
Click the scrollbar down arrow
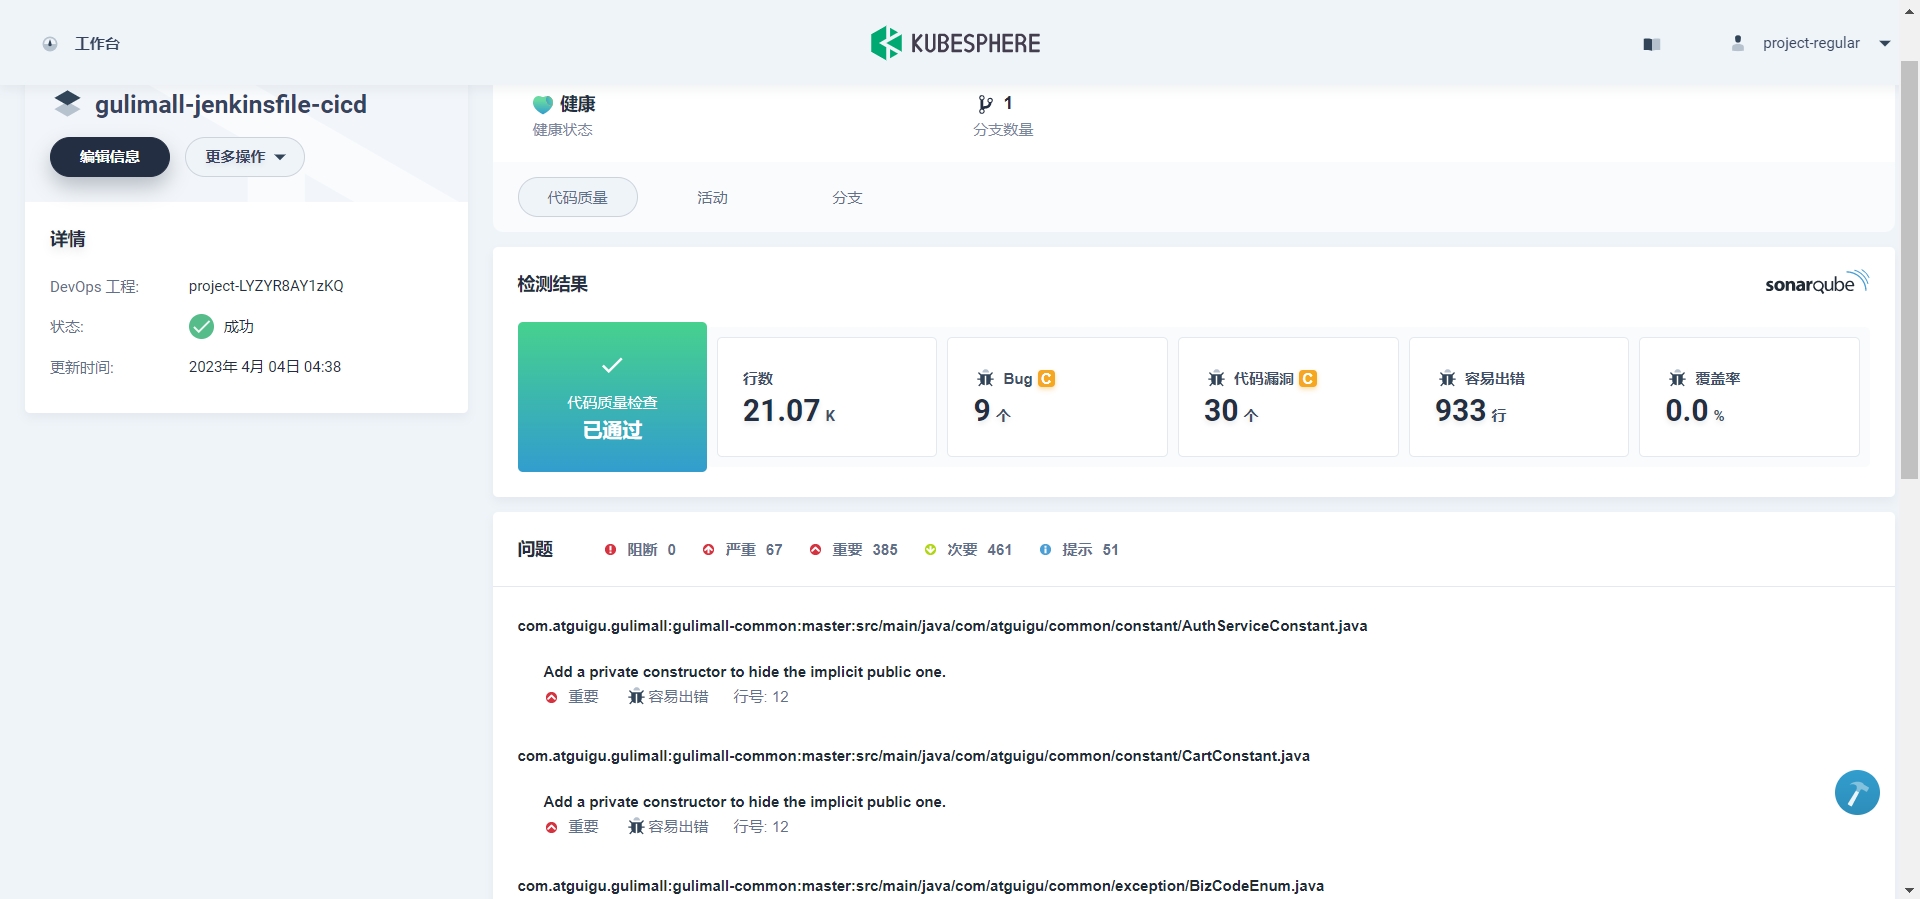point(1909,889)
